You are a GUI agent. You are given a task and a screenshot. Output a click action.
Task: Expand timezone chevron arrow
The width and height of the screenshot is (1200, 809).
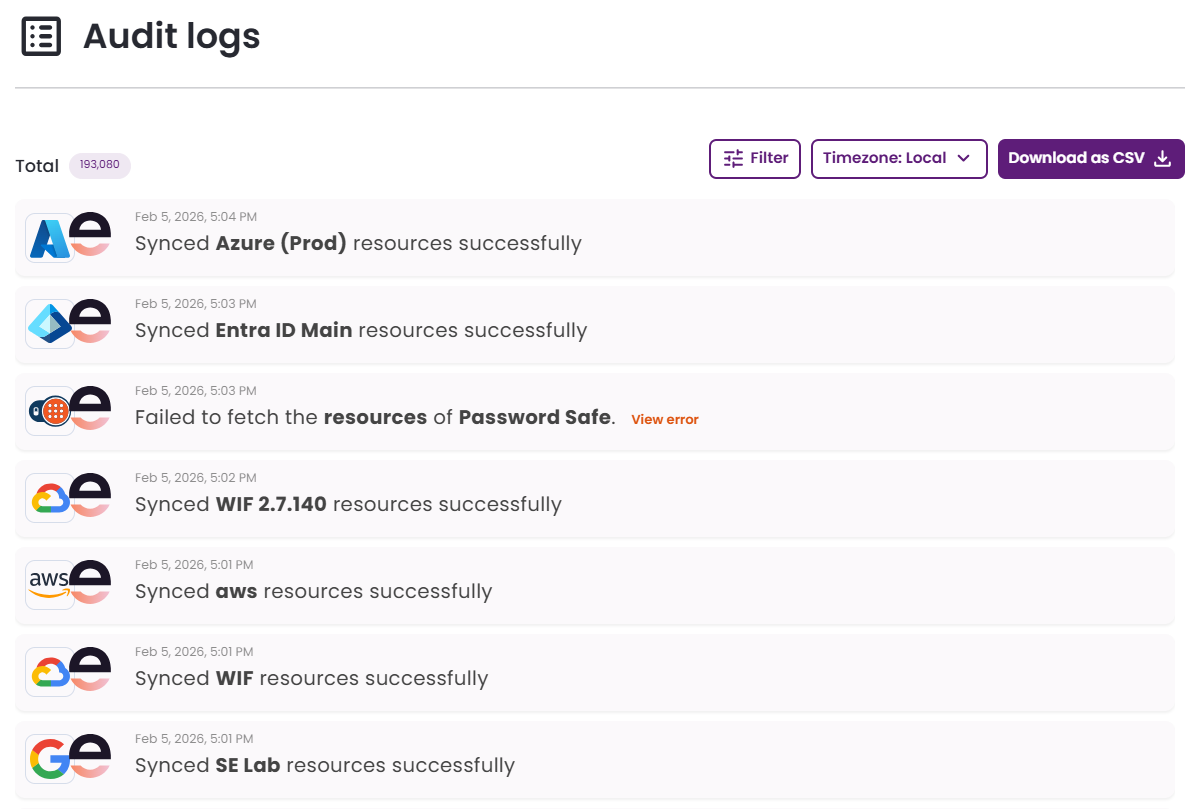click(x=964, y=158)
